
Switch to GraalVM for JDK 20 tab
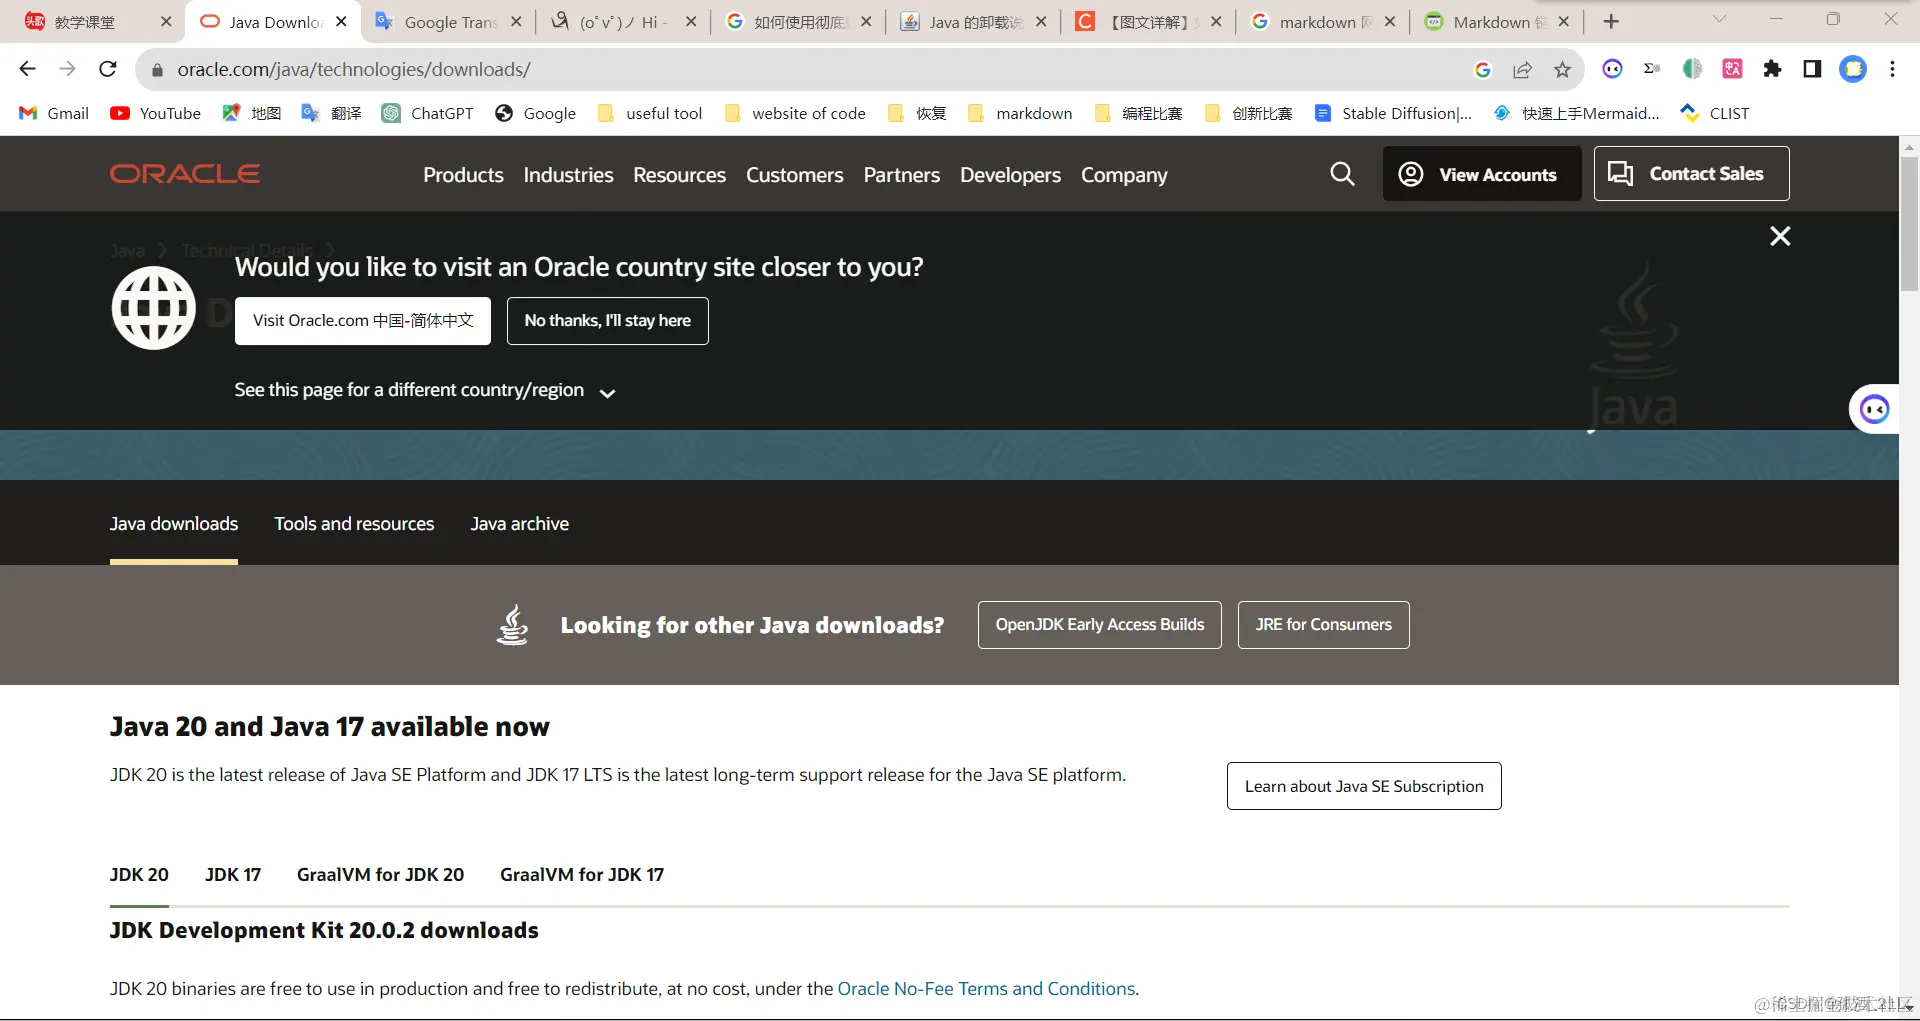point(380,875)
